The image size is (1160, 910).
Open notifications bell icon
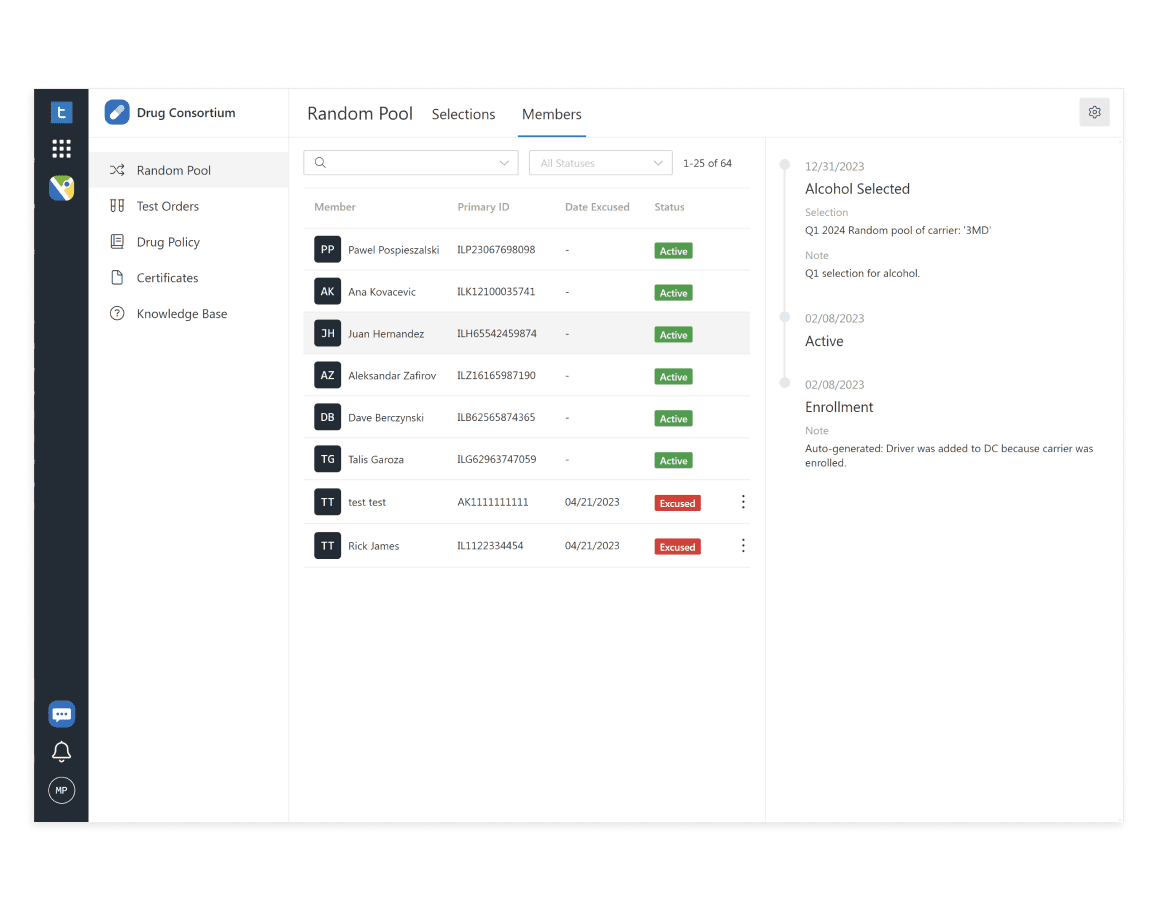tap(61, 752)
